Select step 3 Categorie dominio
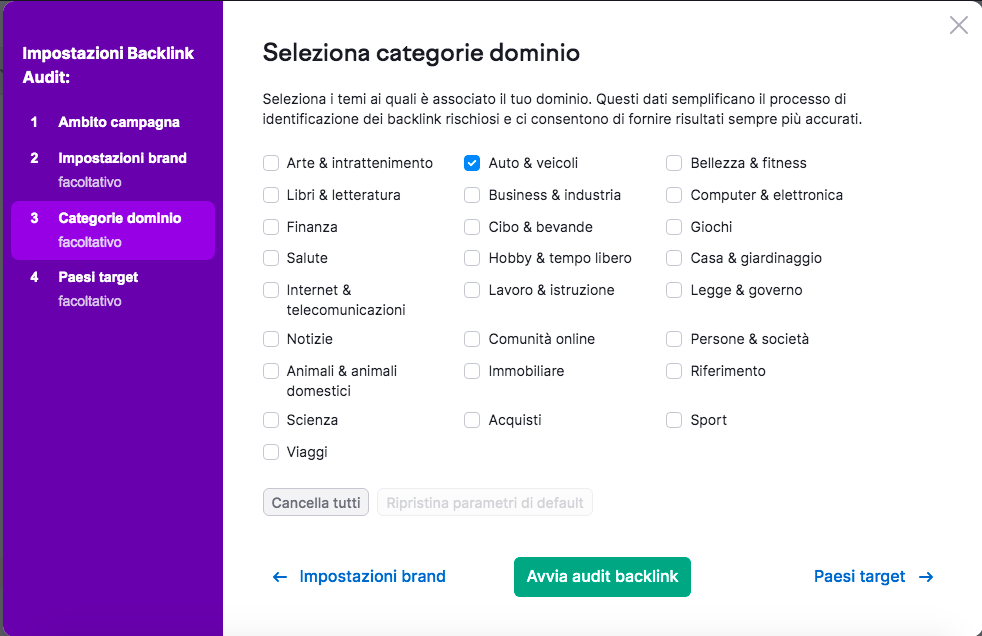Image resolution: width=982 pixels, height=636 pixels. (x=119, y=218)
